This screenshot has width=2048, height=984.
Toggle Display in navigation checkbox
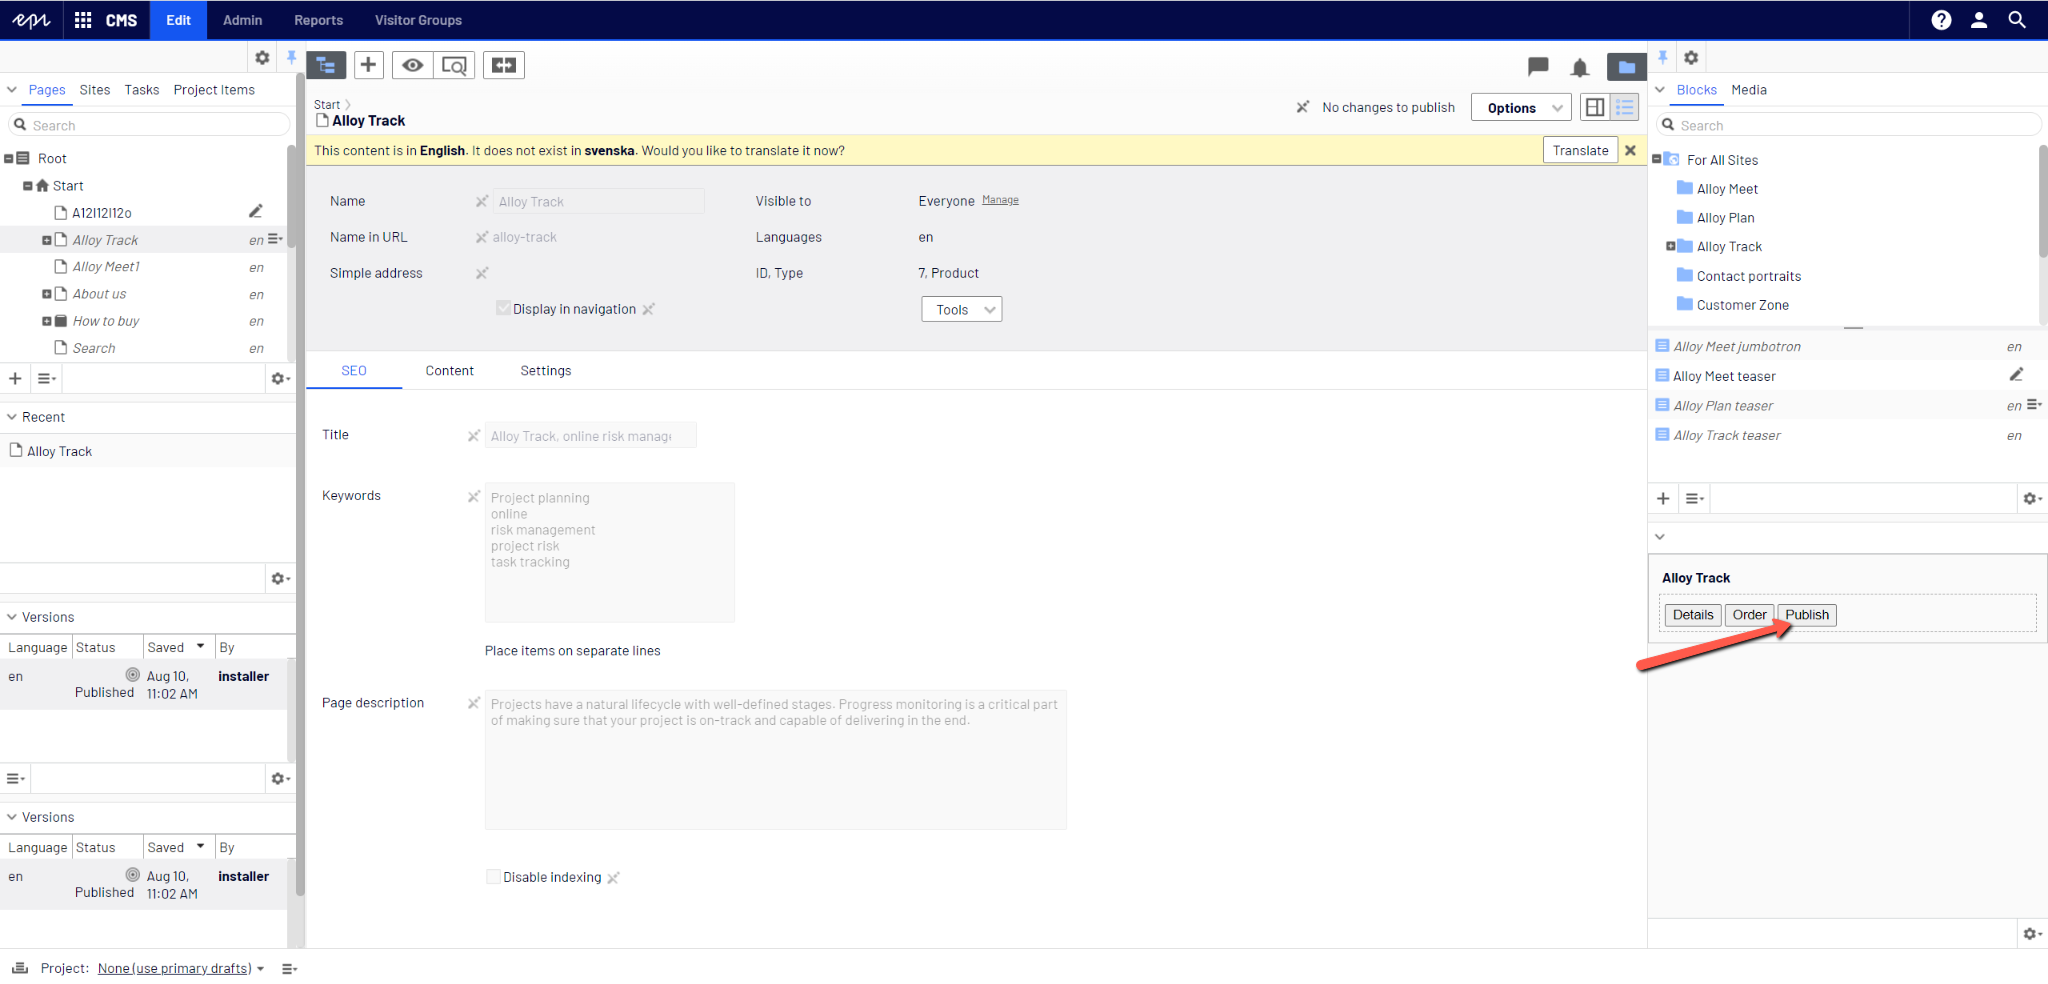tap(503, 308)
